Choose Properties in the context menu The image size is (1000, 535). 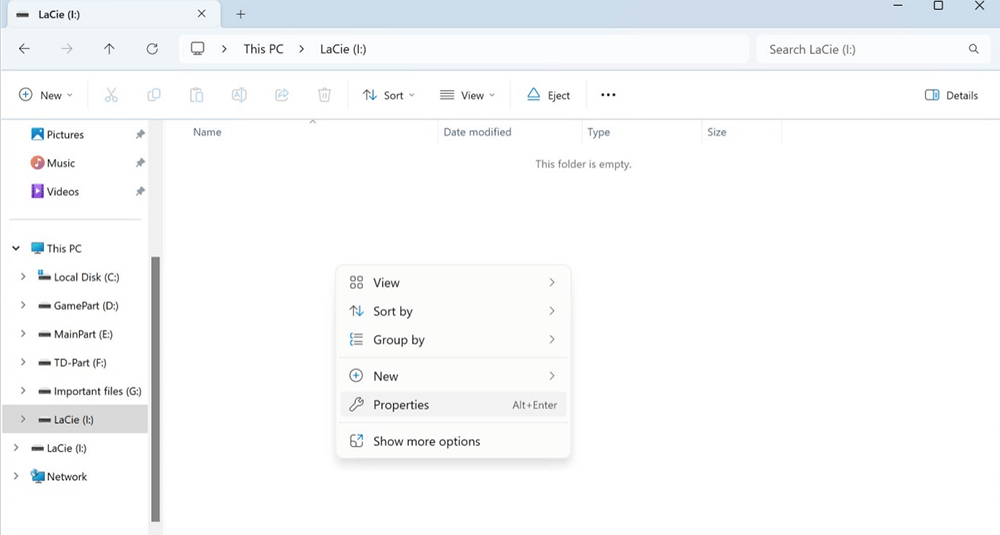click(453, 405)
